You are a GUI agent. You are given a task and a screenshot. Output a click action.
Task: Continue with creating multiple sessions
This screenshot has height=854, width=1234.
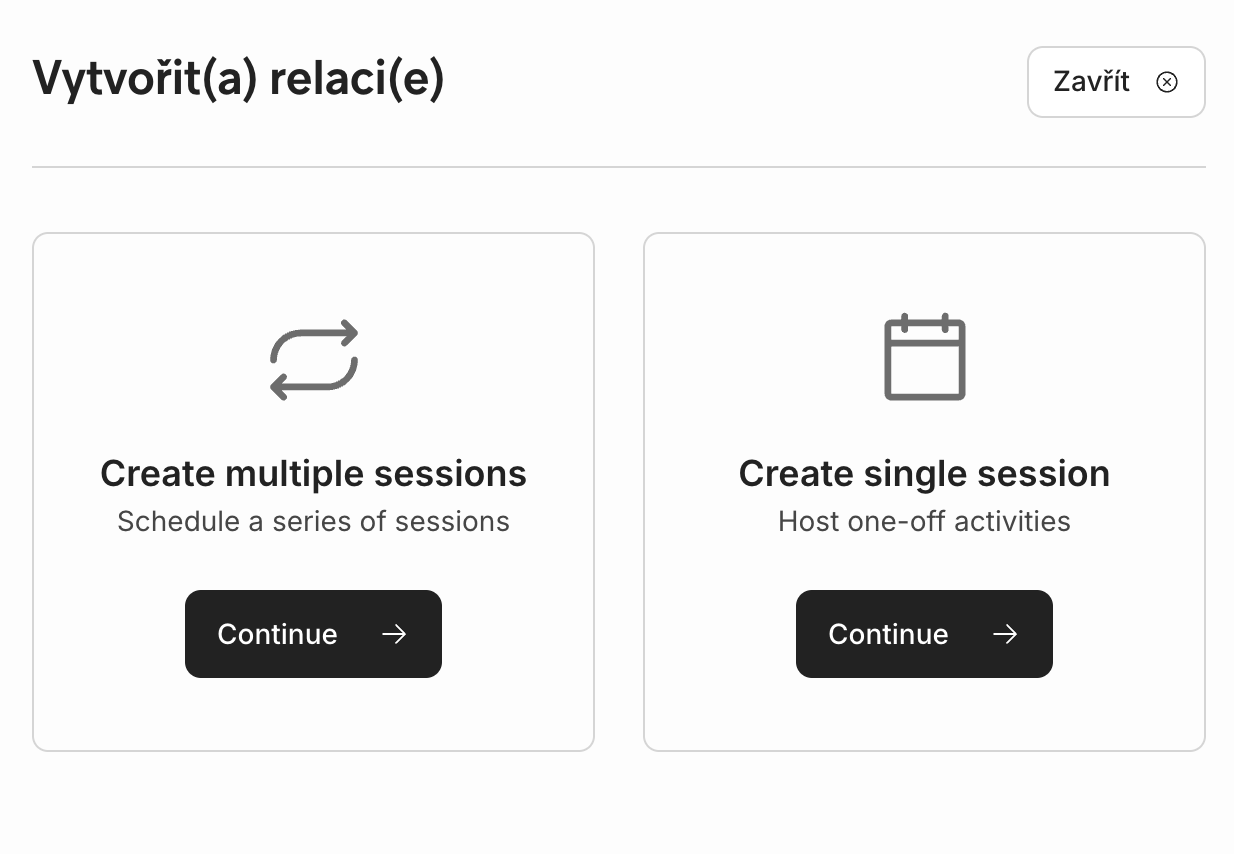313,634
